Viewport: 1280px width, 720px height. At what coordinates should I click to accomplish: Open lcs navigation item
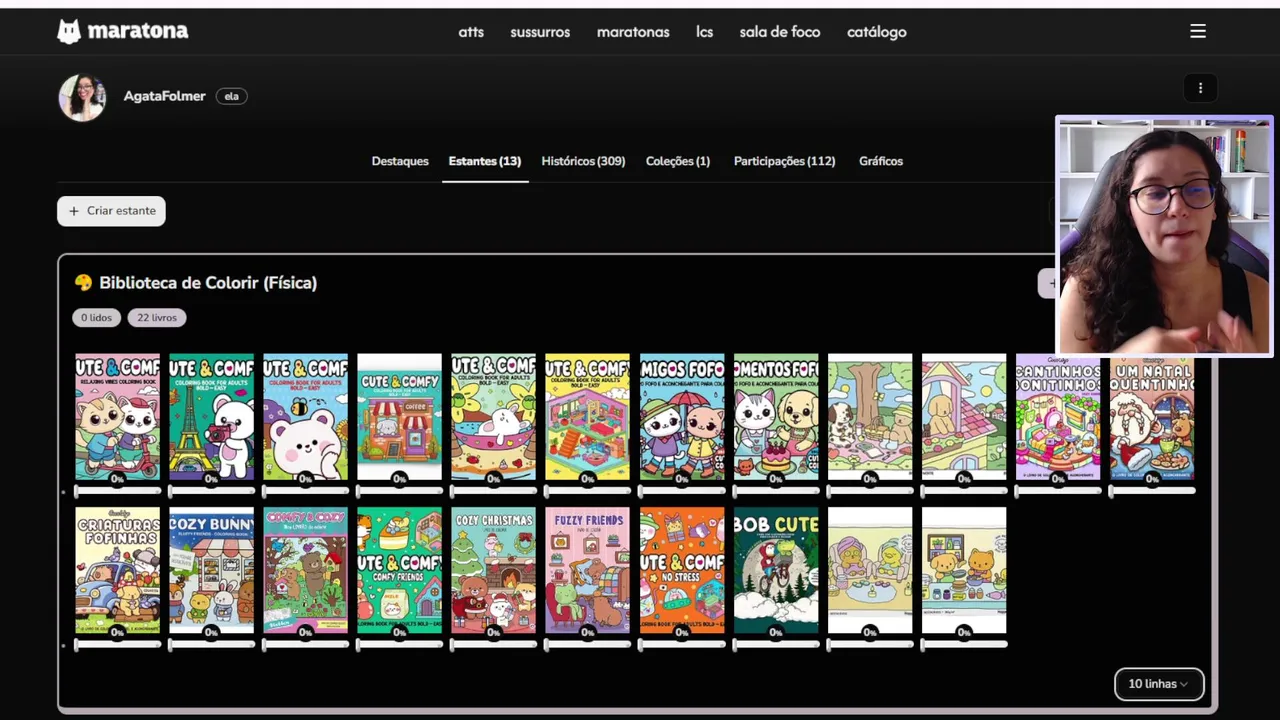pos(705,32)
